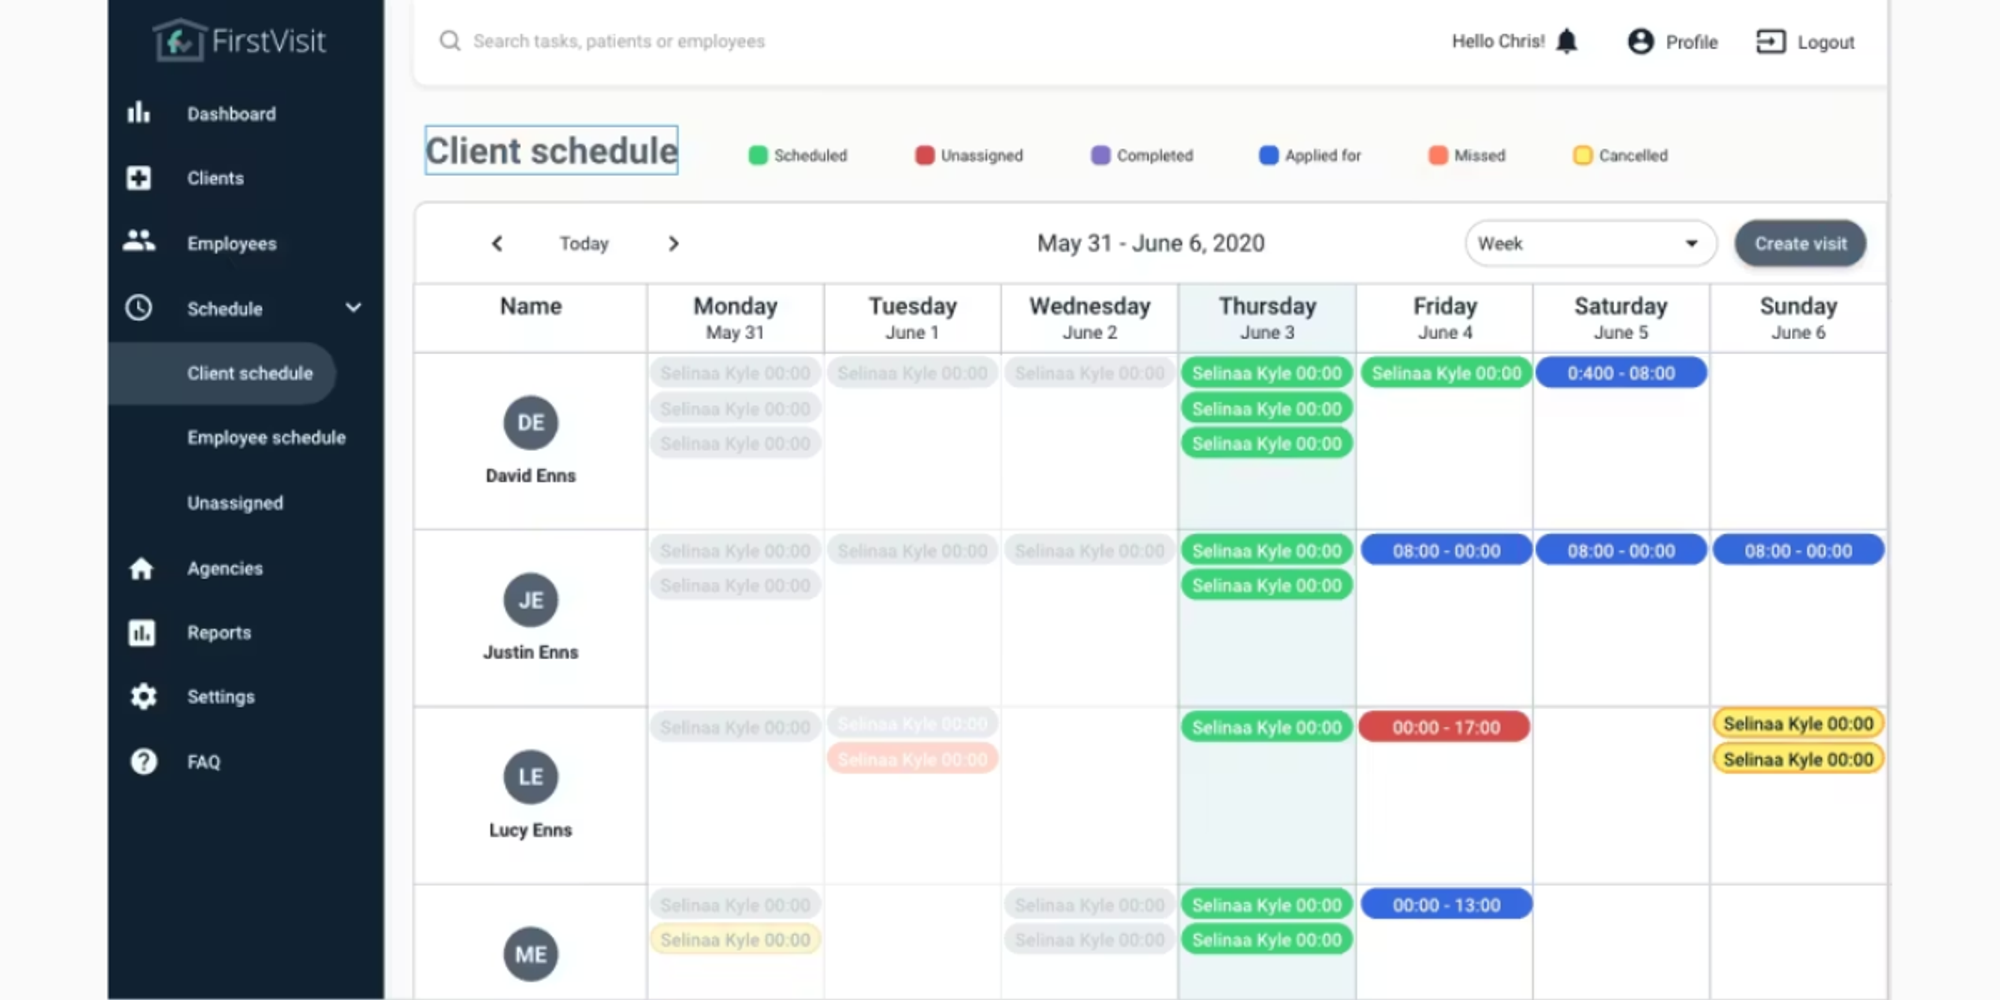Click the Unassigned red legend swatch

pyautogui.click(x=925, y=155)
